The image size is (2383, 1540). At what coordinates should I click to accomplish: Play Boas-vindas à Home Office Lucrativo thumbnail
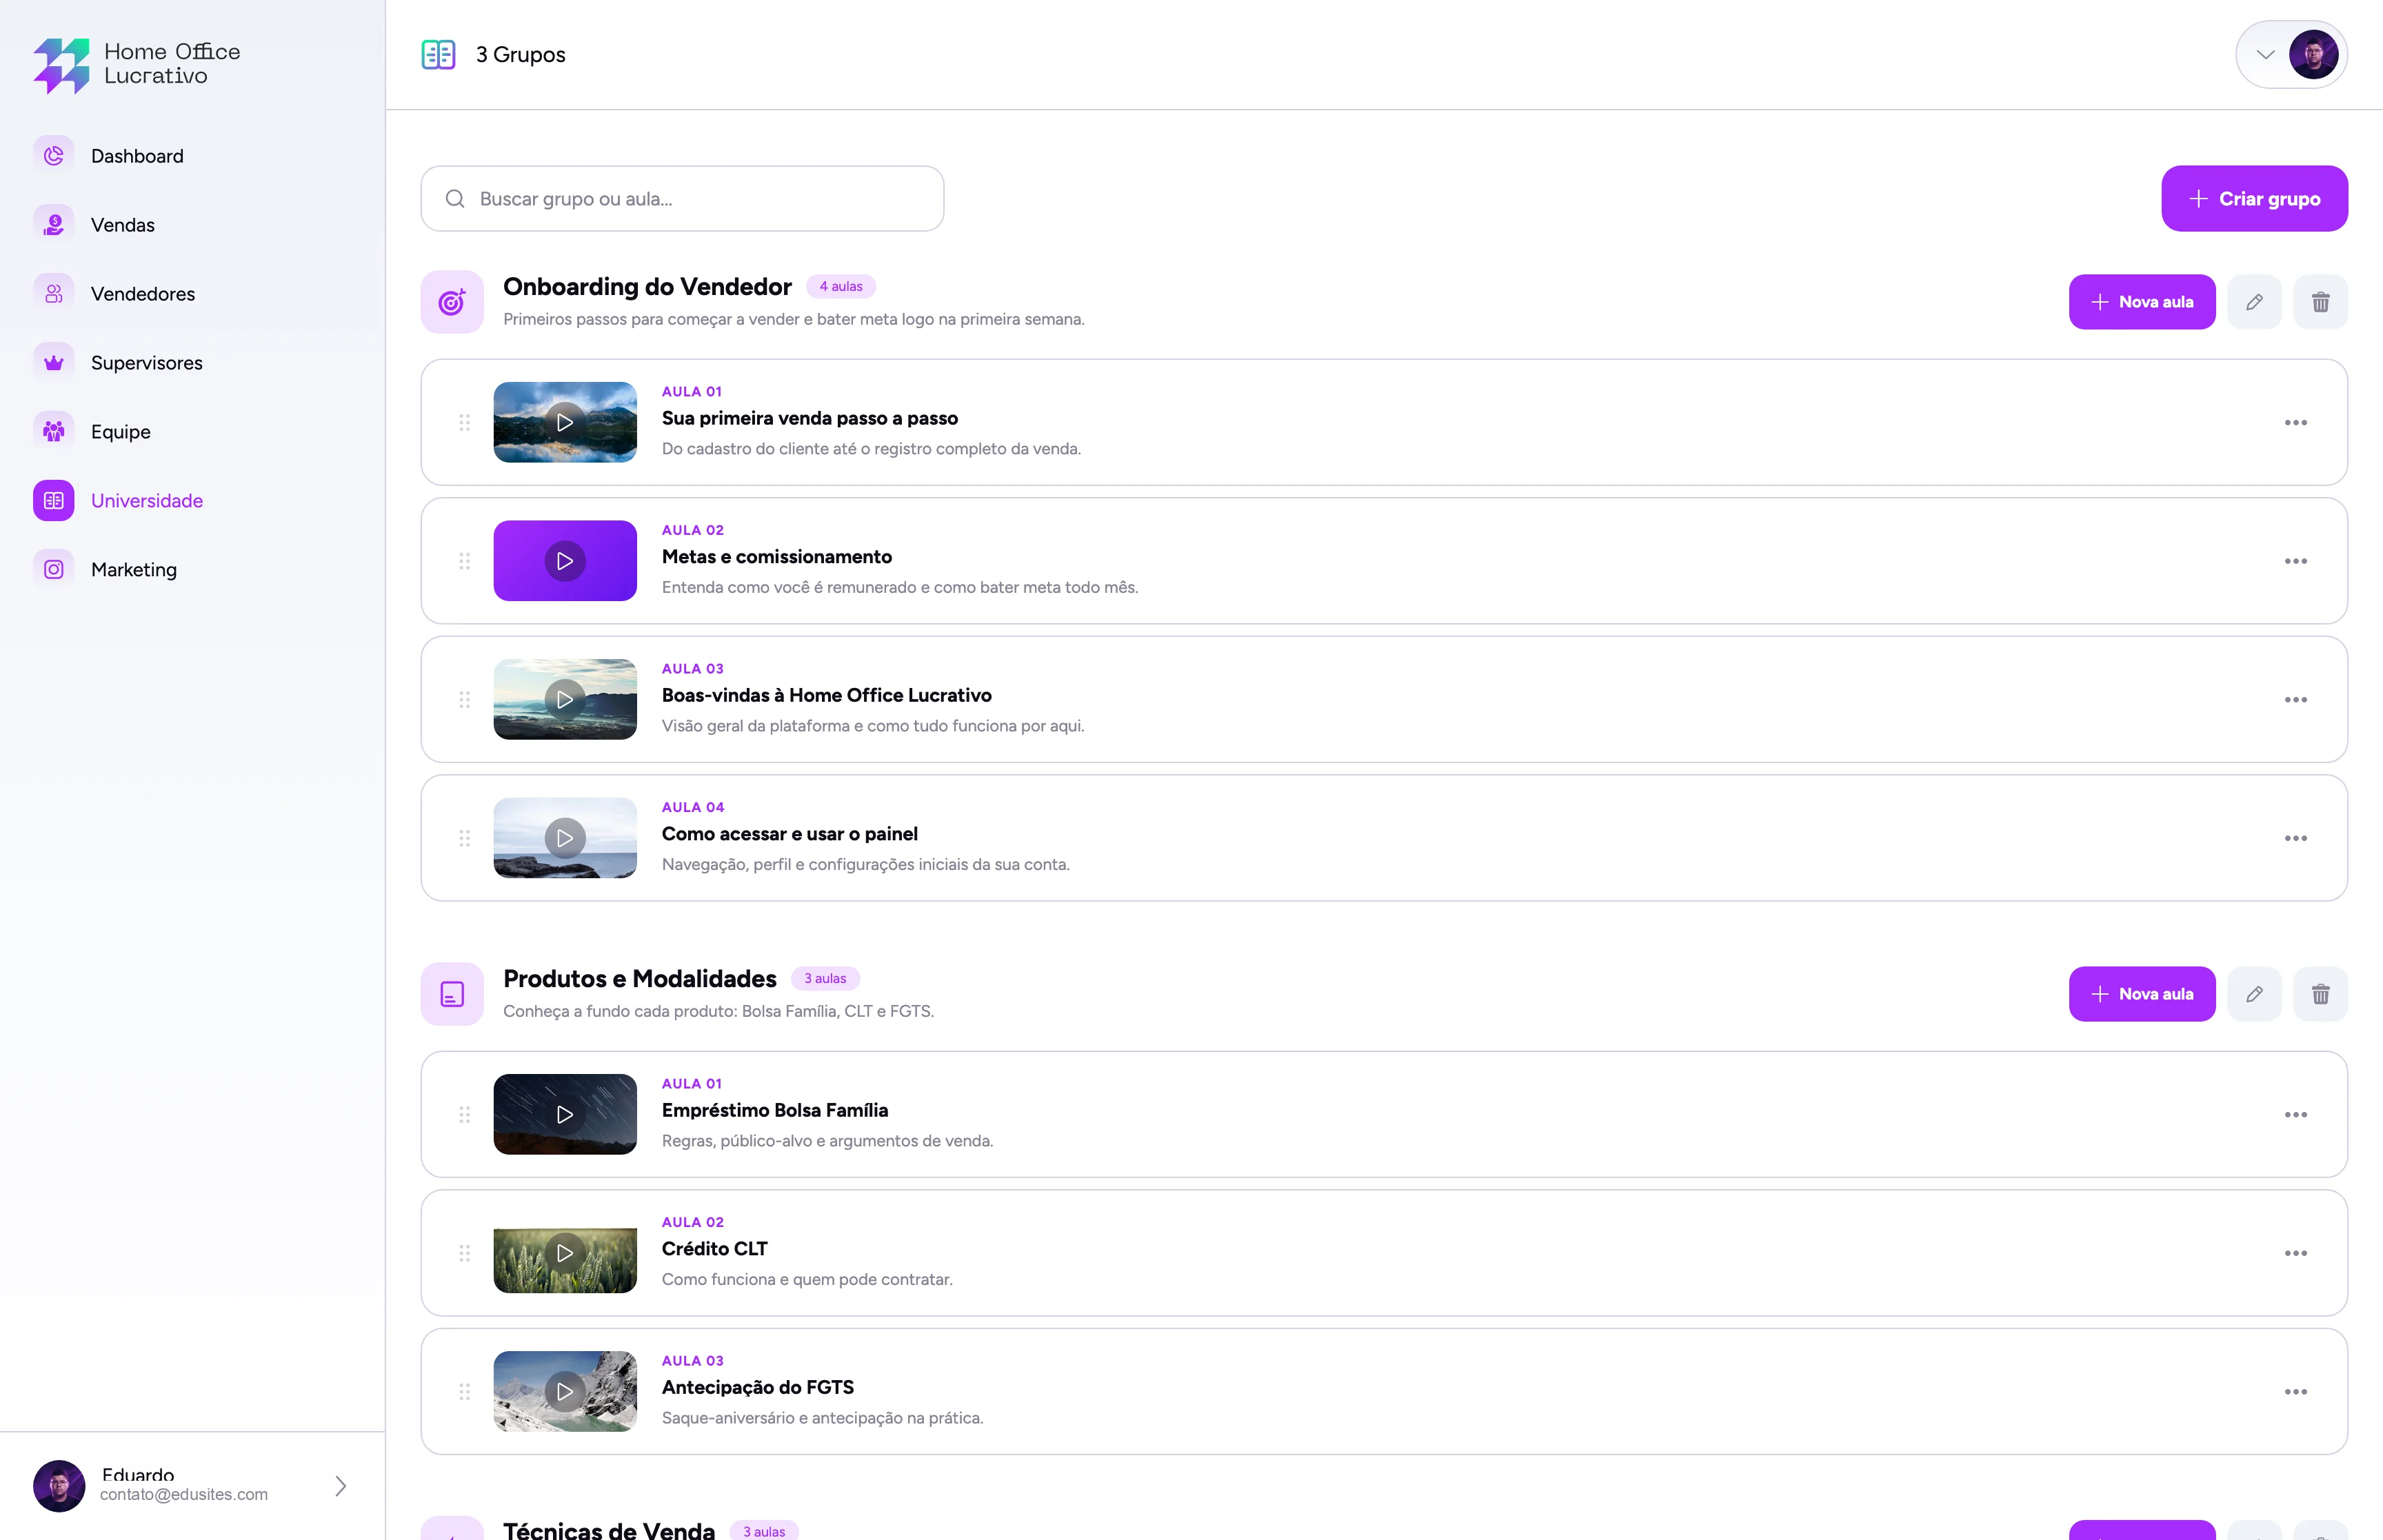point(565,699)
